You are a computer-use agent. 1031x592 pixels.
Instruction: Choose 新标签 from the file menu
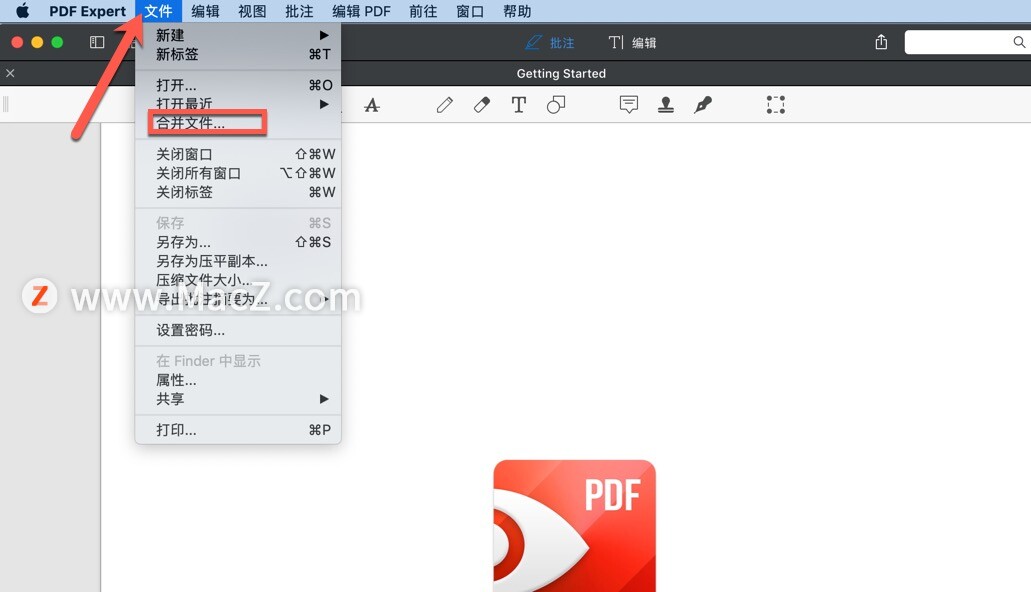click(x=238, y=54)
